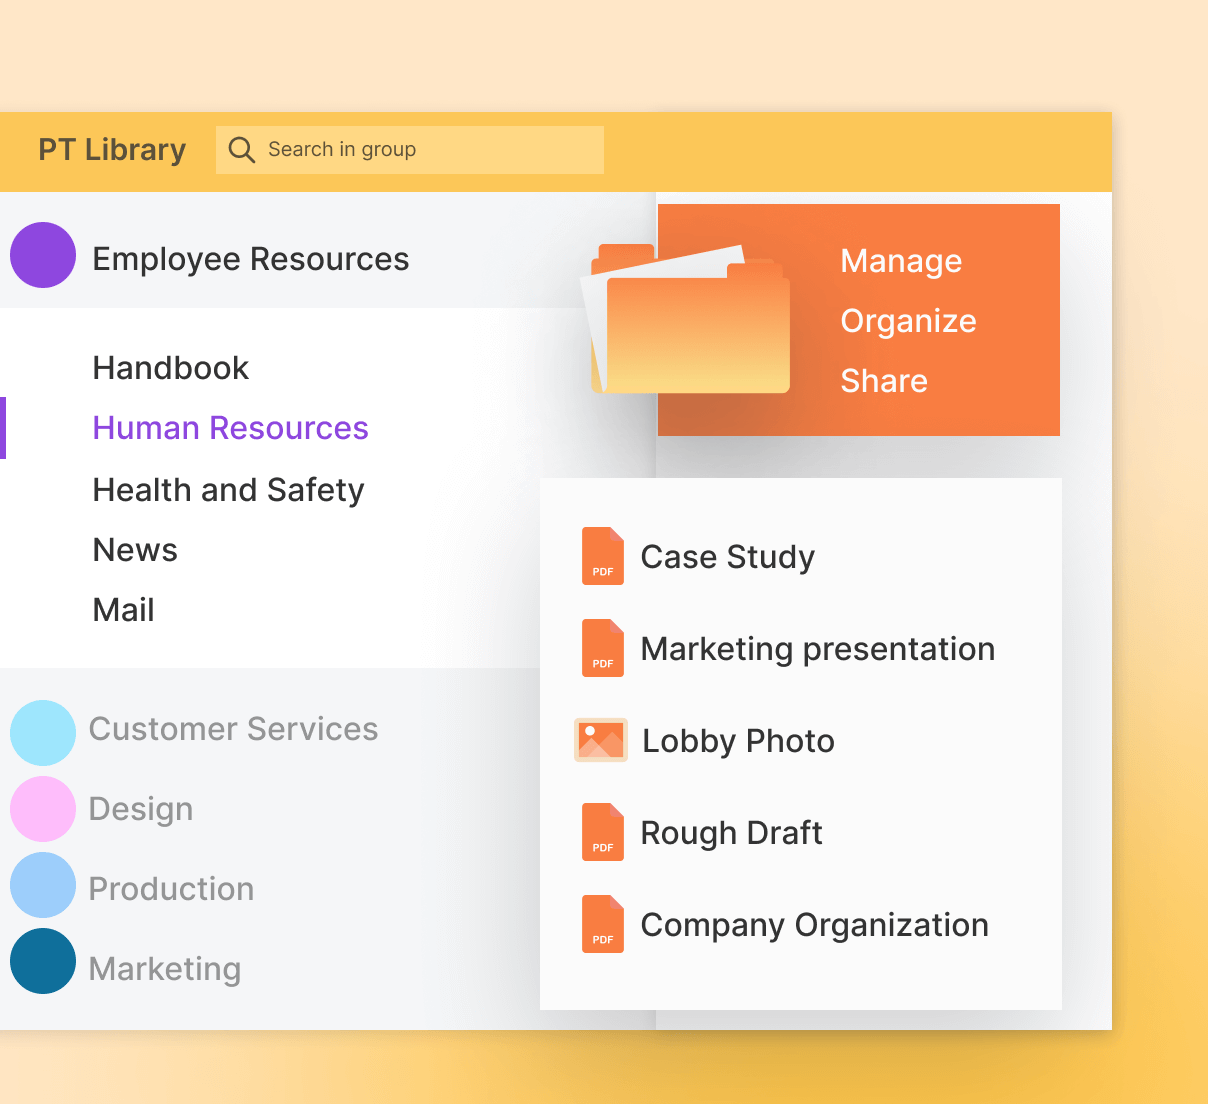The height and width of the screenshot is (1104, 1208).
Task: Open the Handbook section
Action: click(170, 367)
